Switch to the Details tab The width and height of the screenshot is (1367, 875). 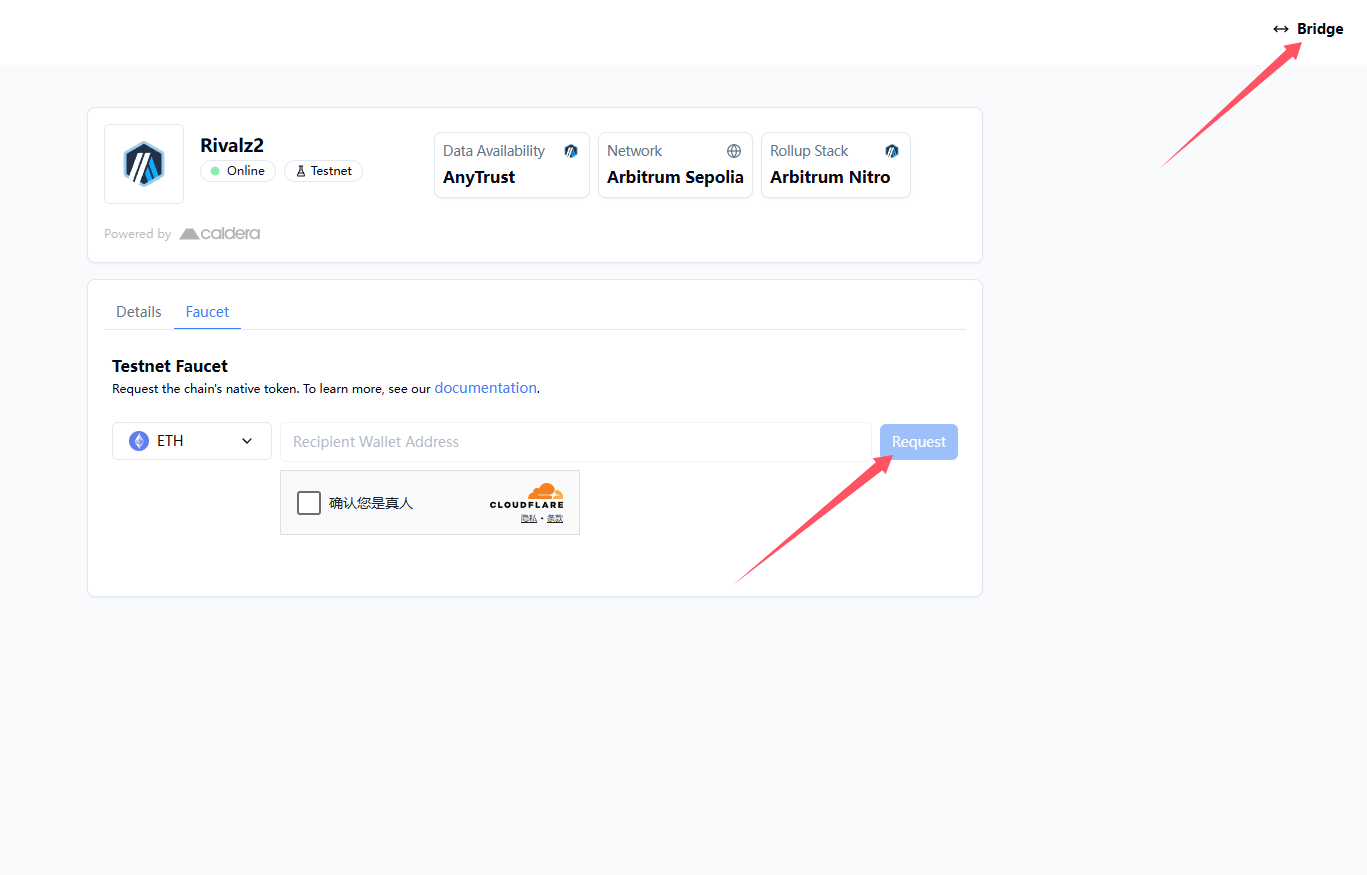click(139, 312)
